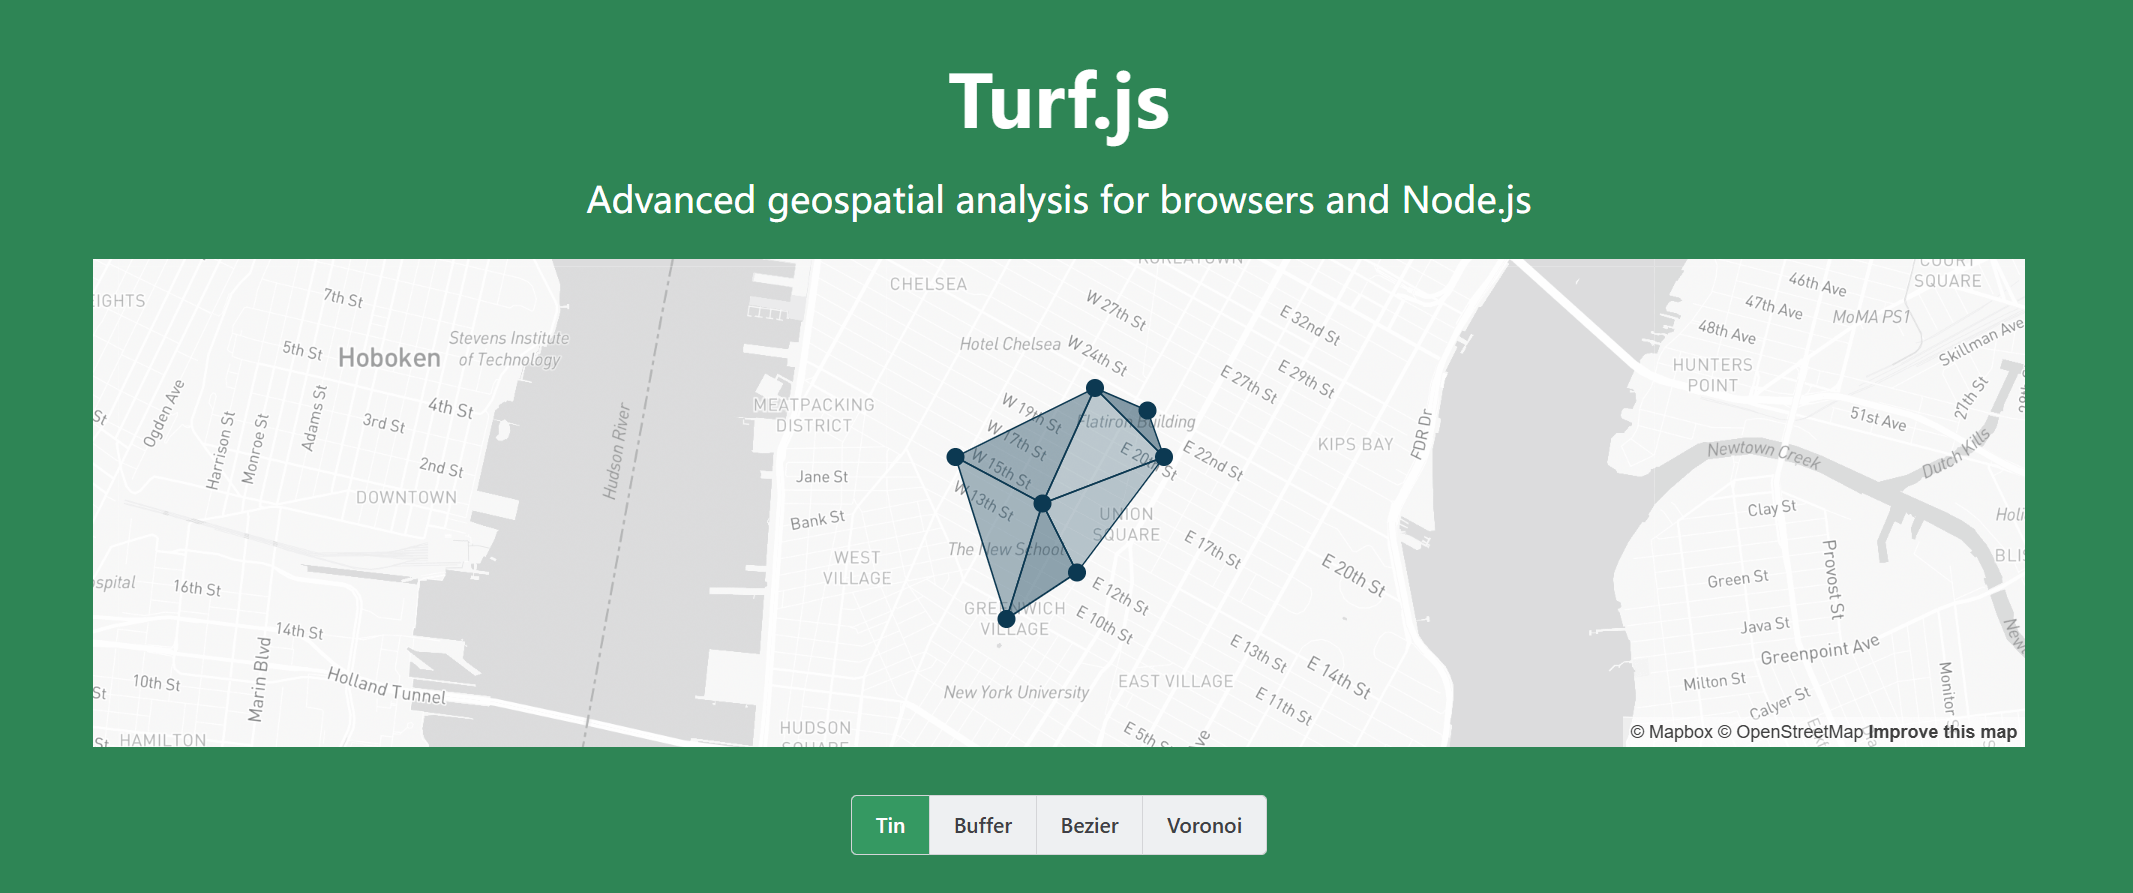Click the Provost St label
Screen dimensions: 2133x893
(x=1833, y=580)
